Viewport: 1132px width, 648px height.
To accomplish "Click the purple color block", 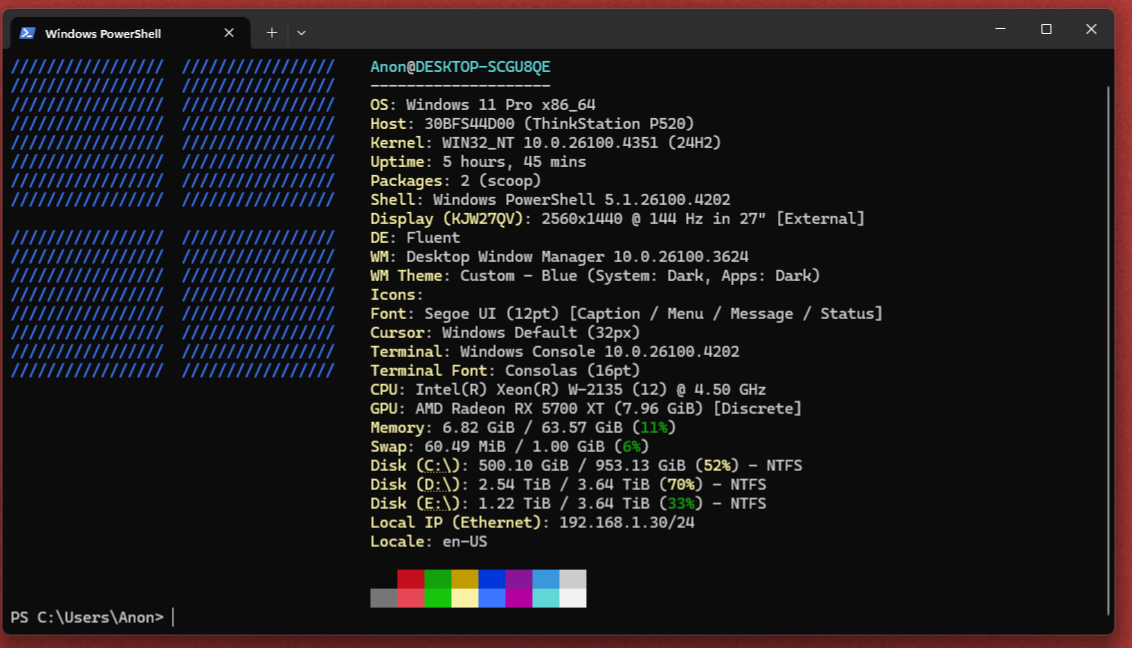I will (519, 579).
